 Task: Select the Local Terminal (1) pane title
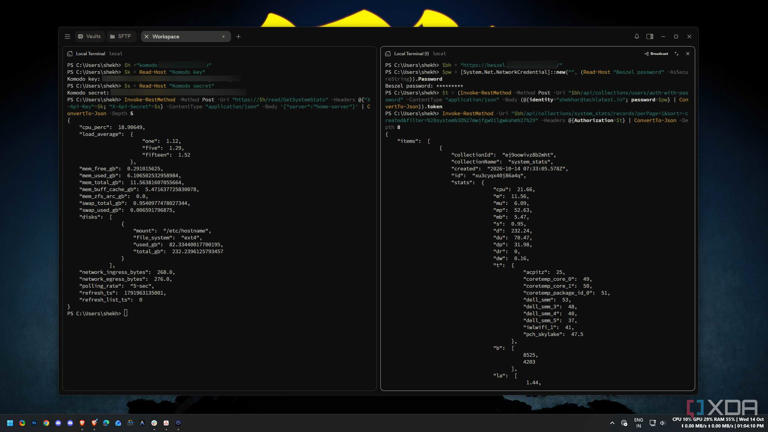pos(411,54)
